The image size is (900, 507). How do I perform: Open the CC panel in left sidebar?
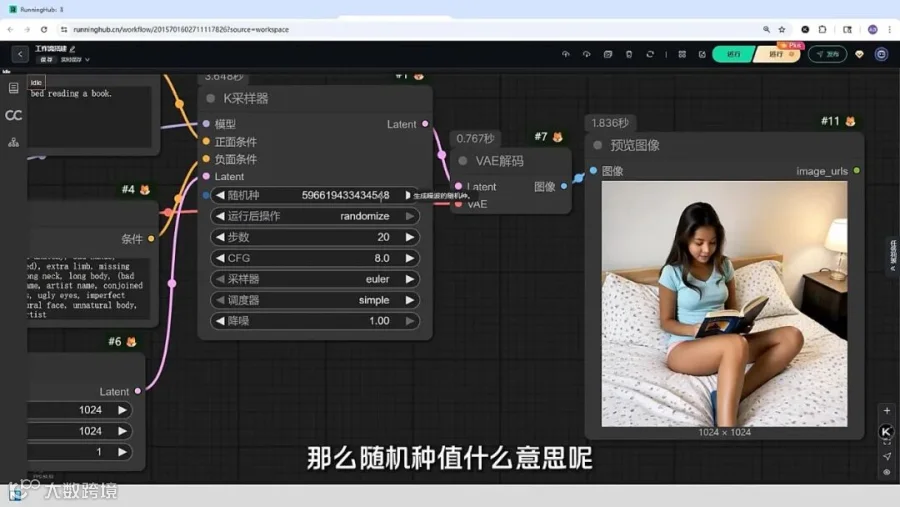(x=13, y=115)
